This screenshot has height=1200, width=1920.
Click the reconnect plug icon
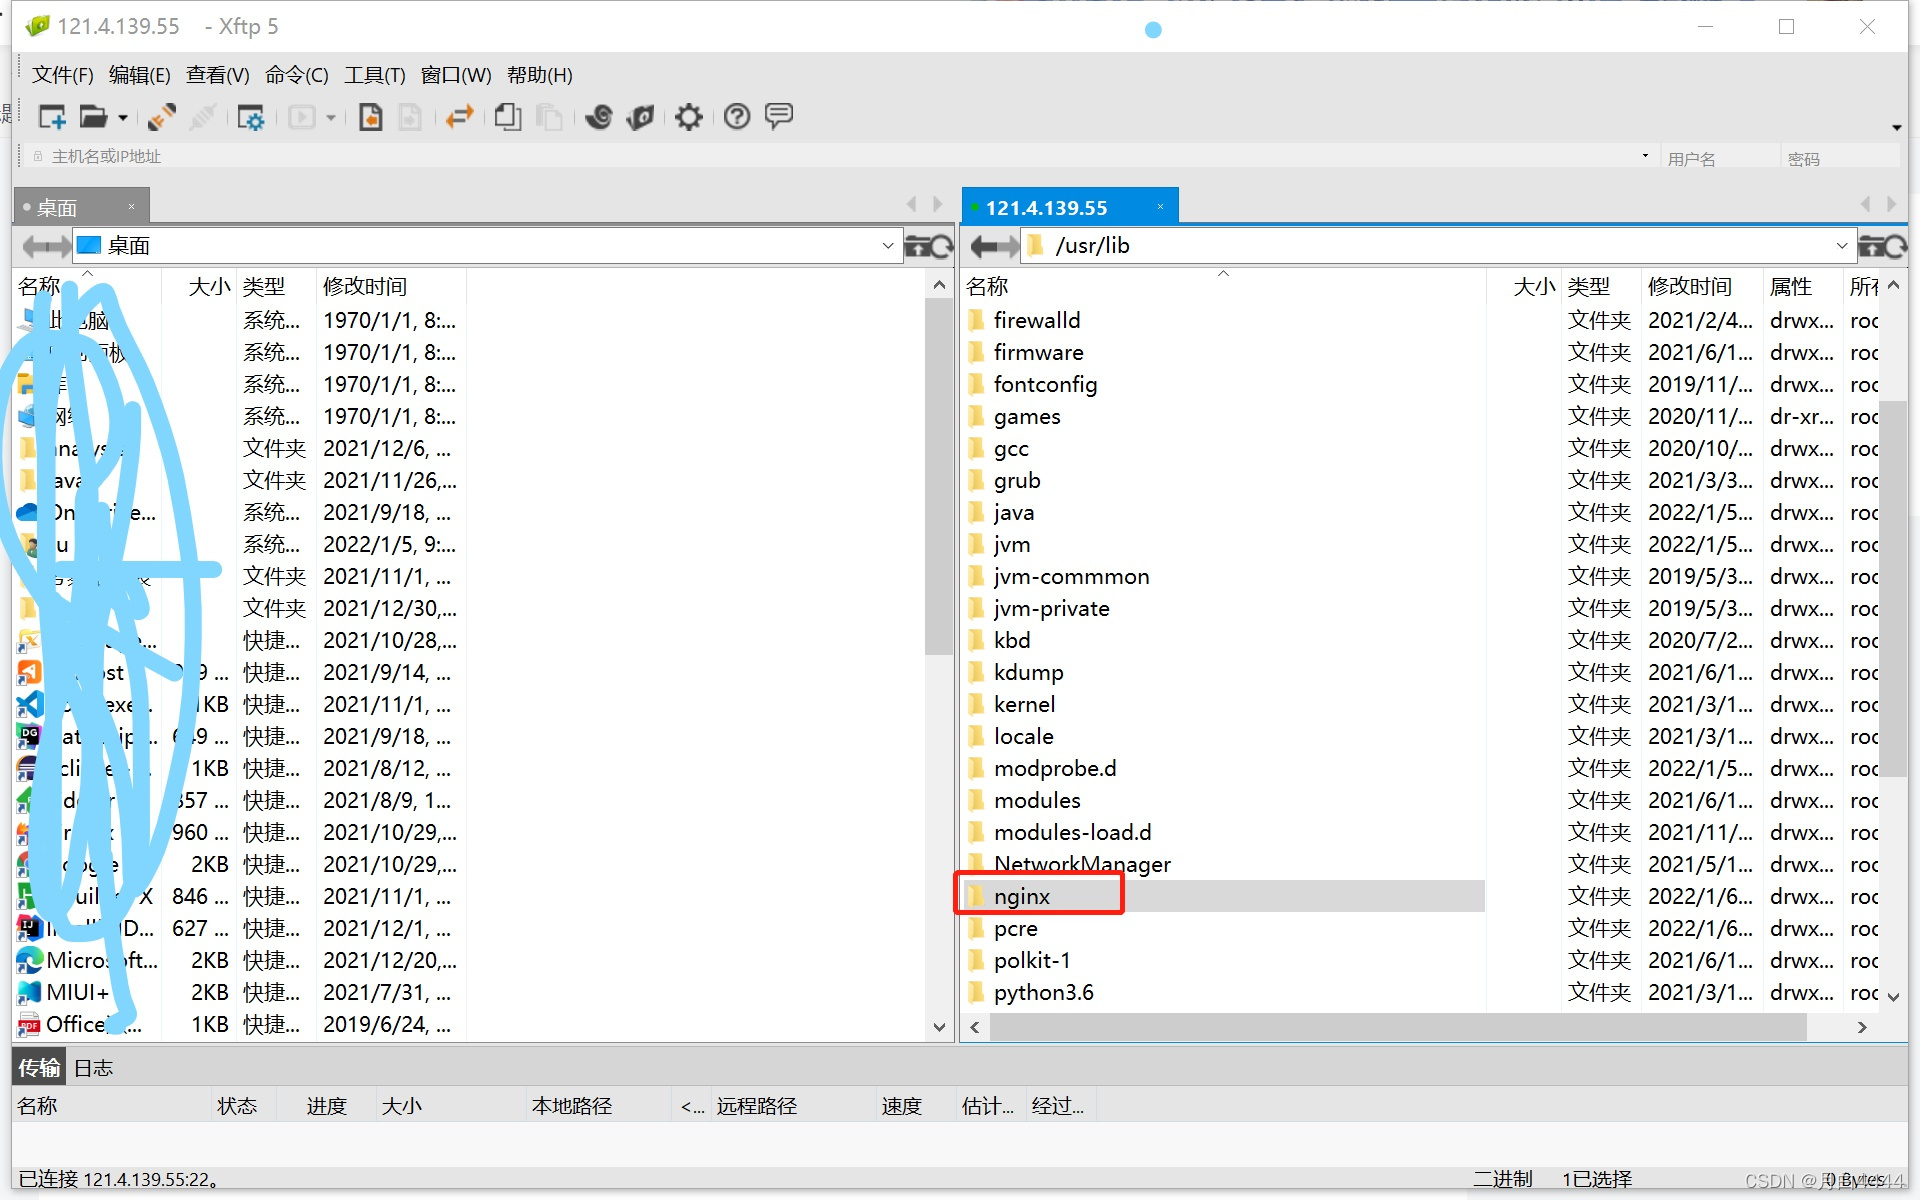(161, 117)
